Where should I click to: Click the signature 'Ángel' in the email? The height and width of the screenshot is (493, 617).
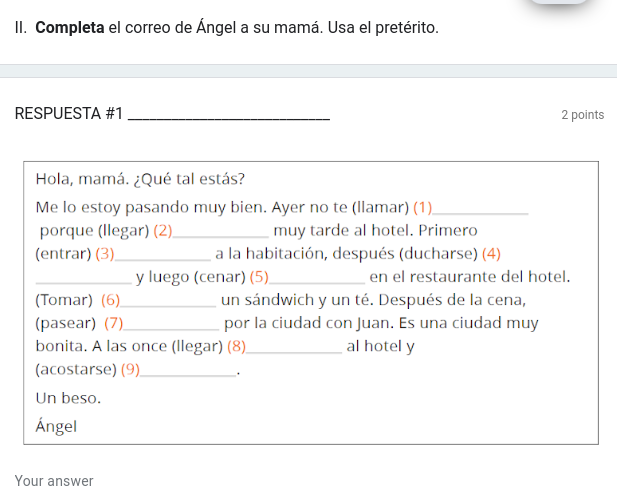pyautogui.click(x=56, y=425)
